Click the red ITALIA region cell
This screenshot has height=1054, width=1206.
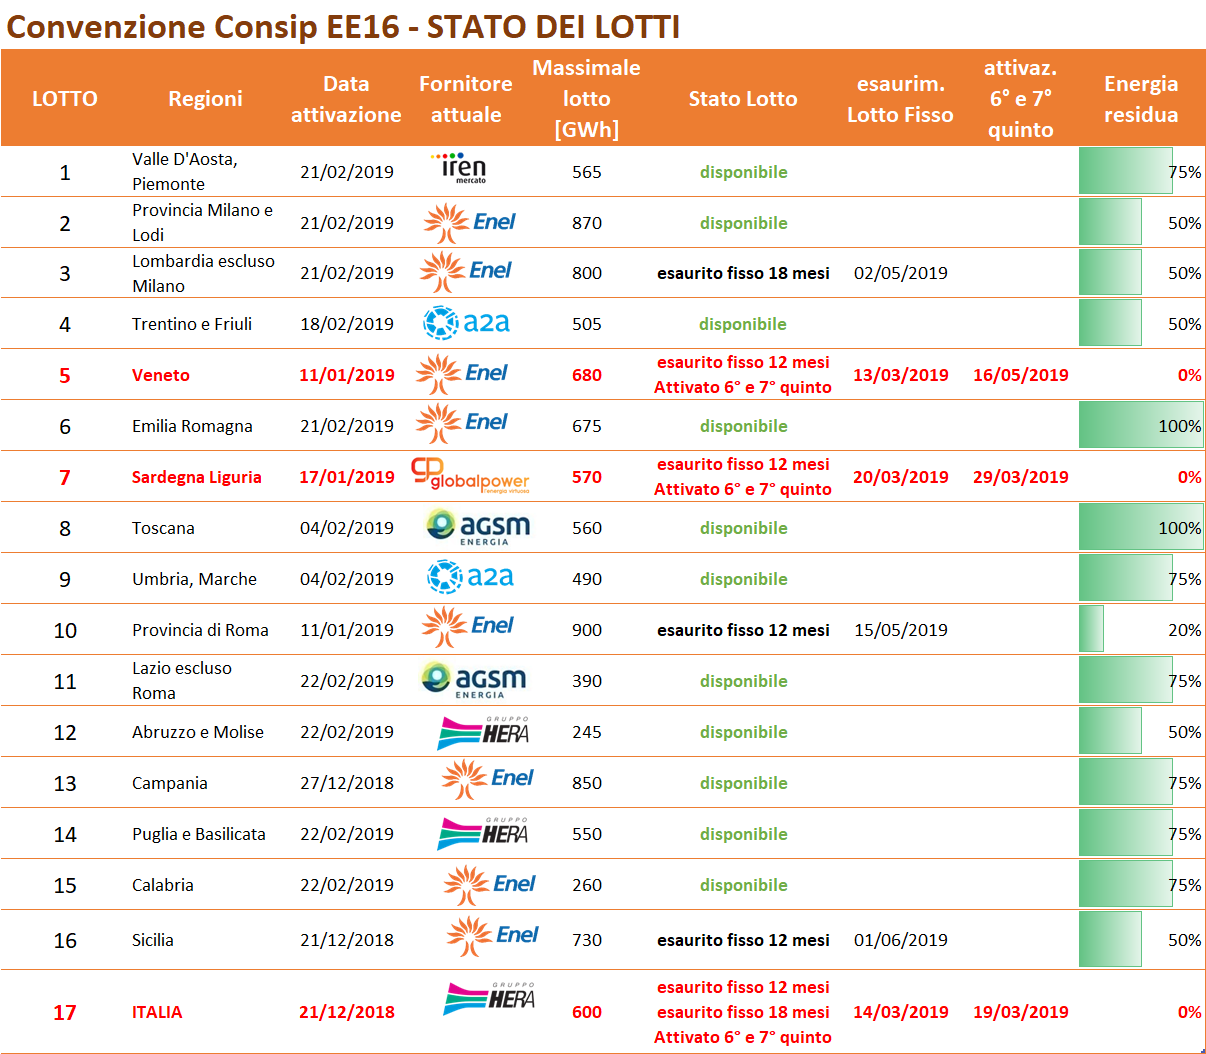(x=157, y=1012)
